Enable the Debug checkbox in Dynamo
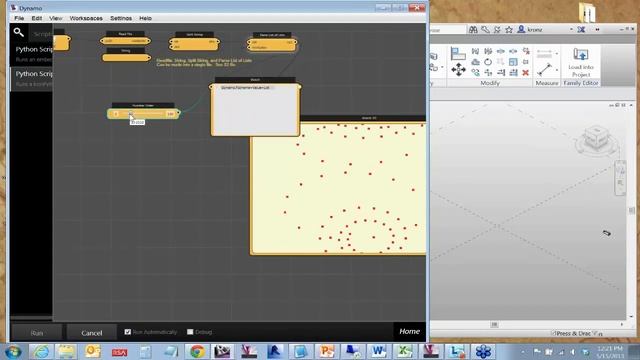This screenshot has width=640, height=360. click(190, 332)
